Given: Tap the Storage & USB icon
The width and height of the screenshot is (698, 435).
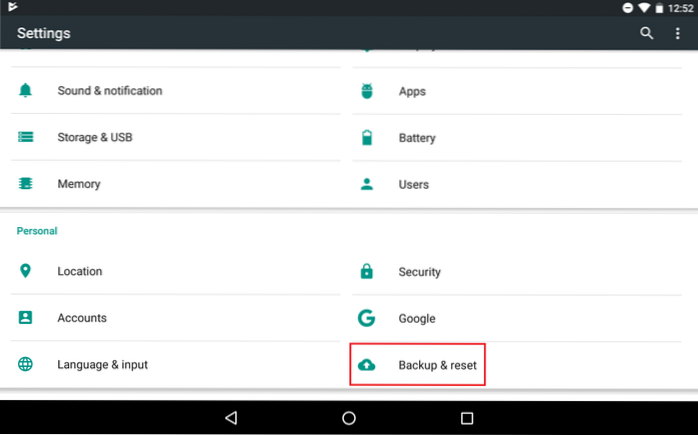Looking at the screenshot, I should [26, 137].
